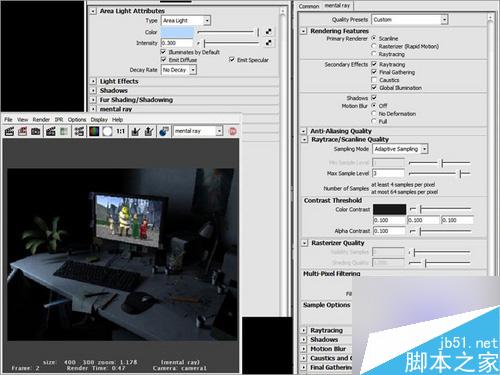
Task: Toggle the Global Illumination checkbox
Action: (x=374, y=88)
